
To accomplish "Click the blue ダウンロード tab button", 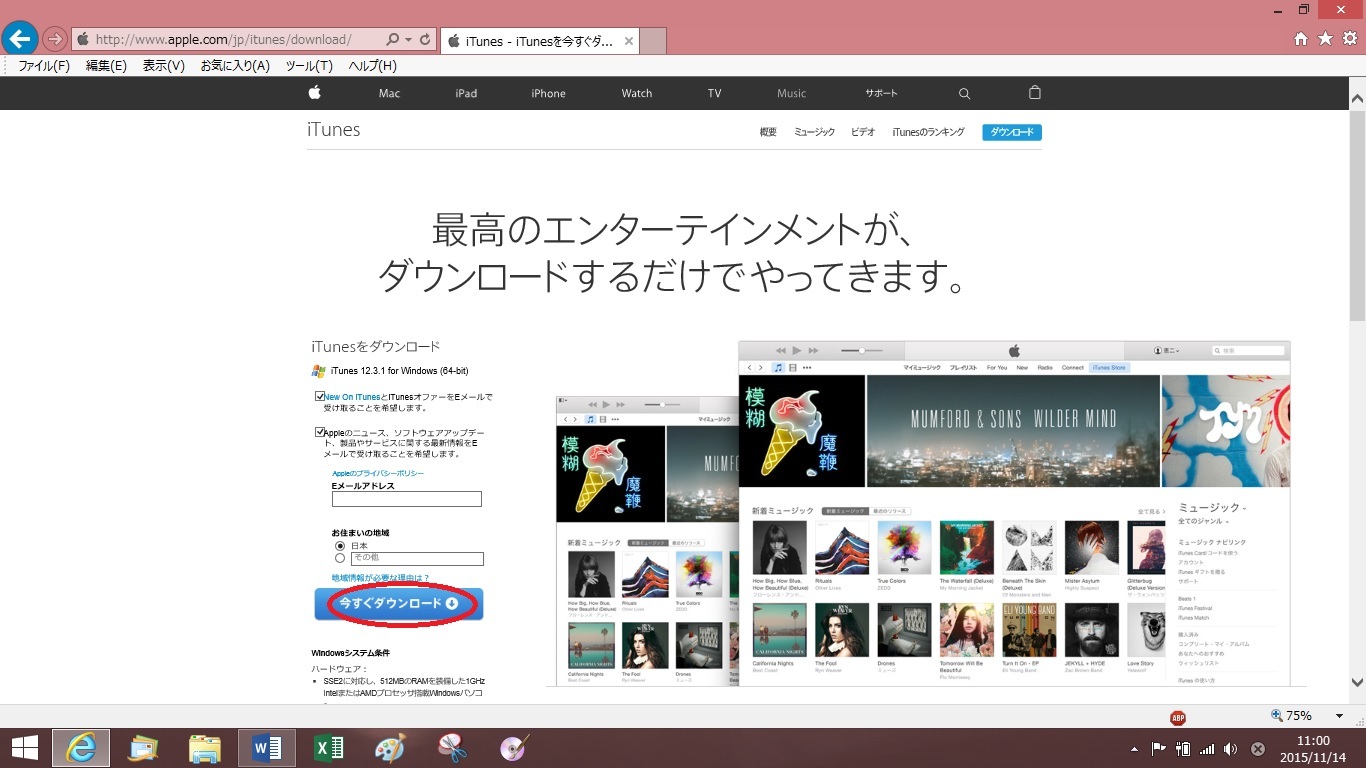I will (1012, 132).
